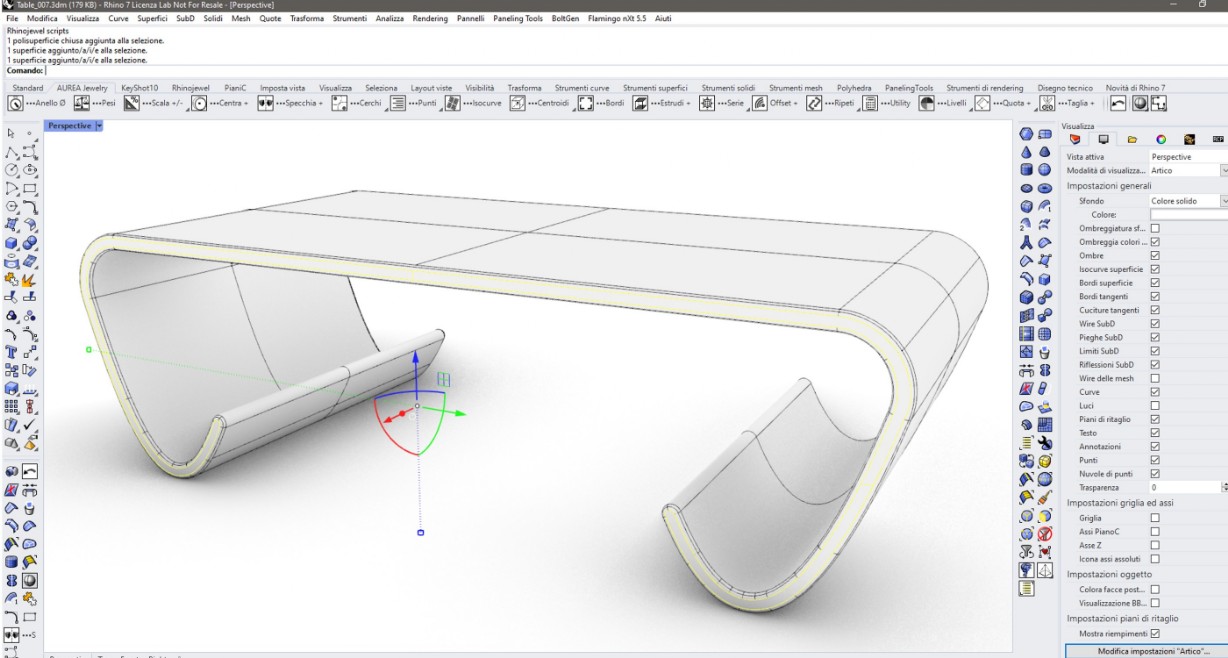Open the Cerchi circles tool icon
The width and height of the screenshot is (1228, 658).
pyautogui.click(x=340, y=103)
